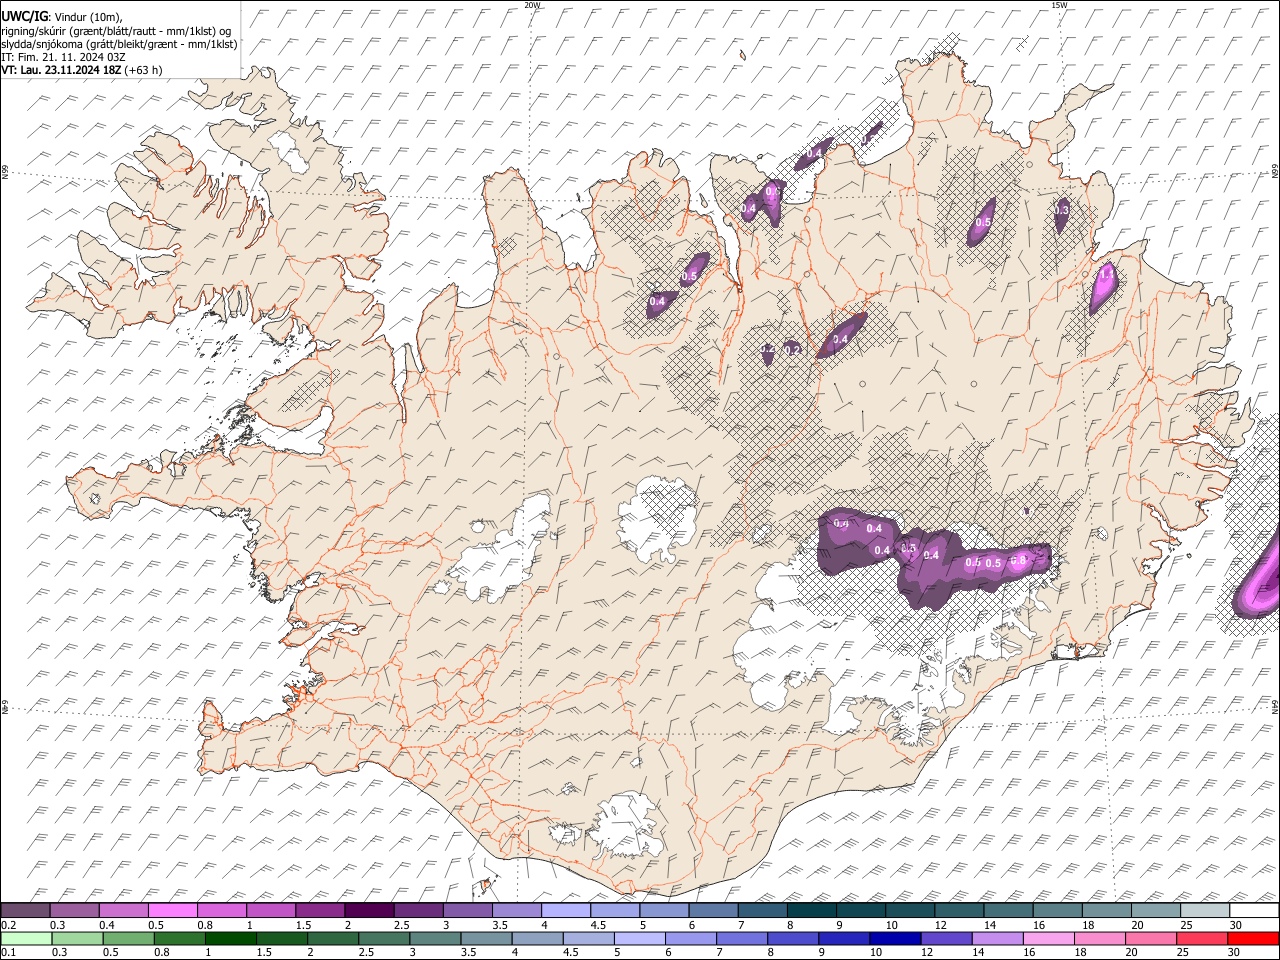The image size is (1280, 960).
Task: Click the bright pink 0.5 snow-scale swatch
Action: (172, 911)
